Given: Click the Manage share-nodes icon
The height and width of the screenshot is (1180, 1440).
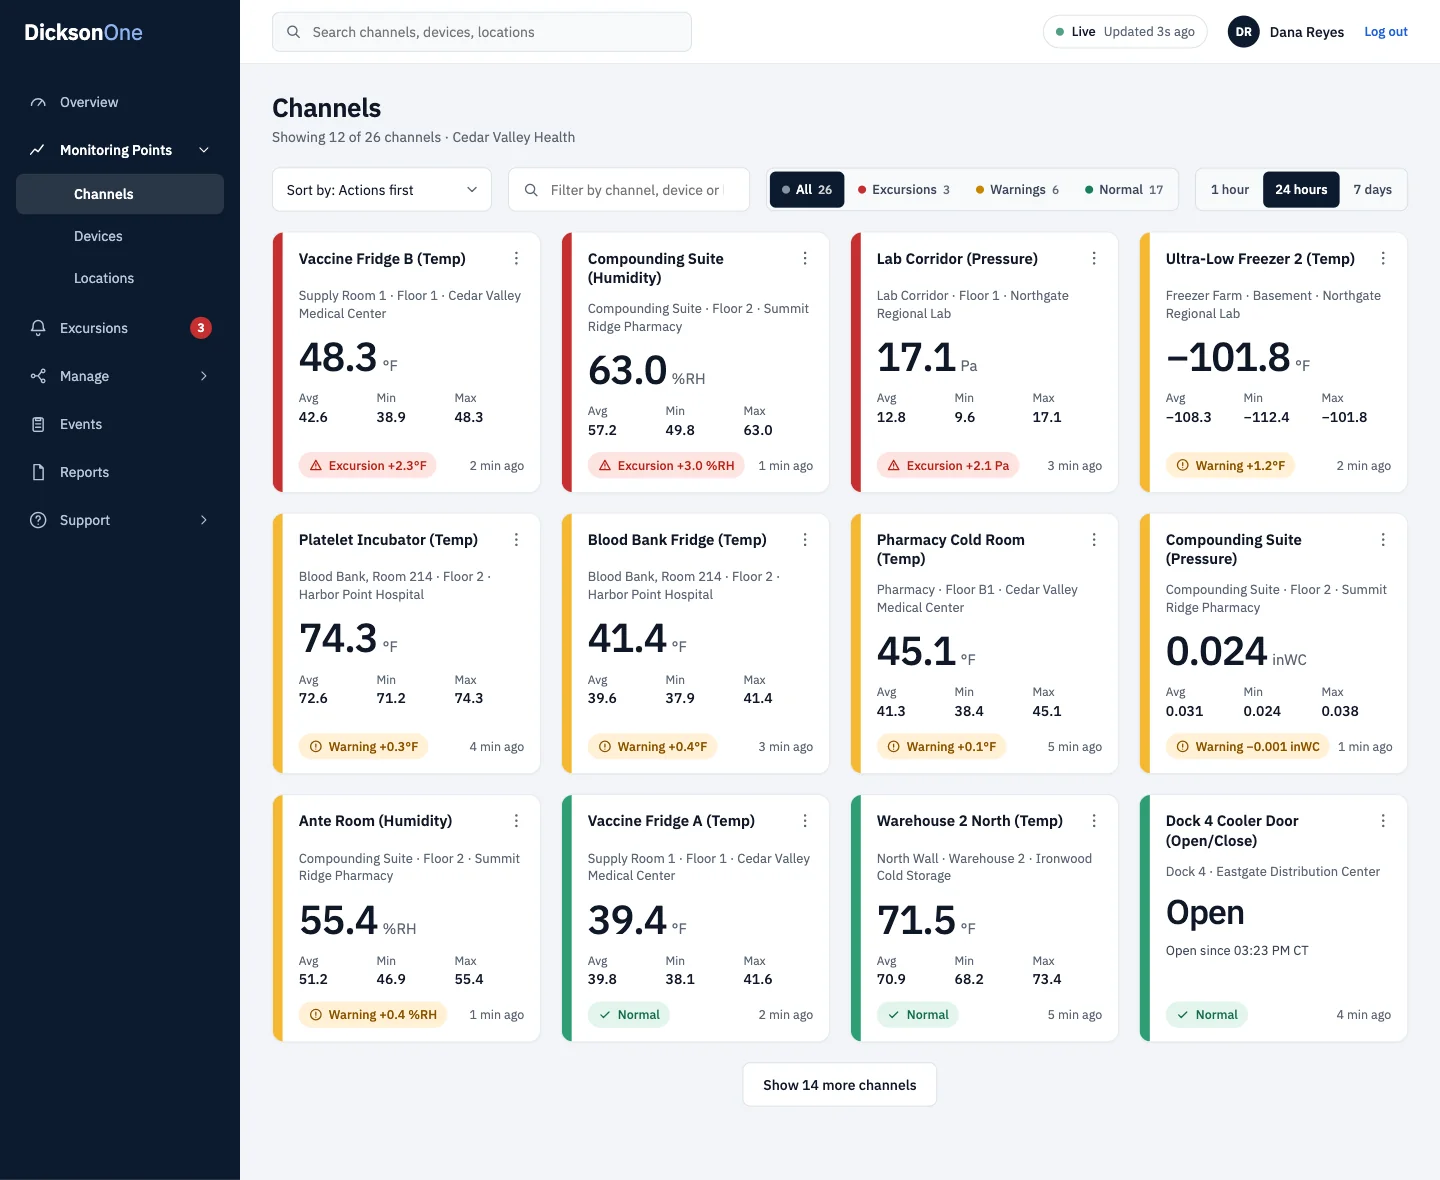Looking at the screenshot, I should pyautogui.click(x=38, y=376).
